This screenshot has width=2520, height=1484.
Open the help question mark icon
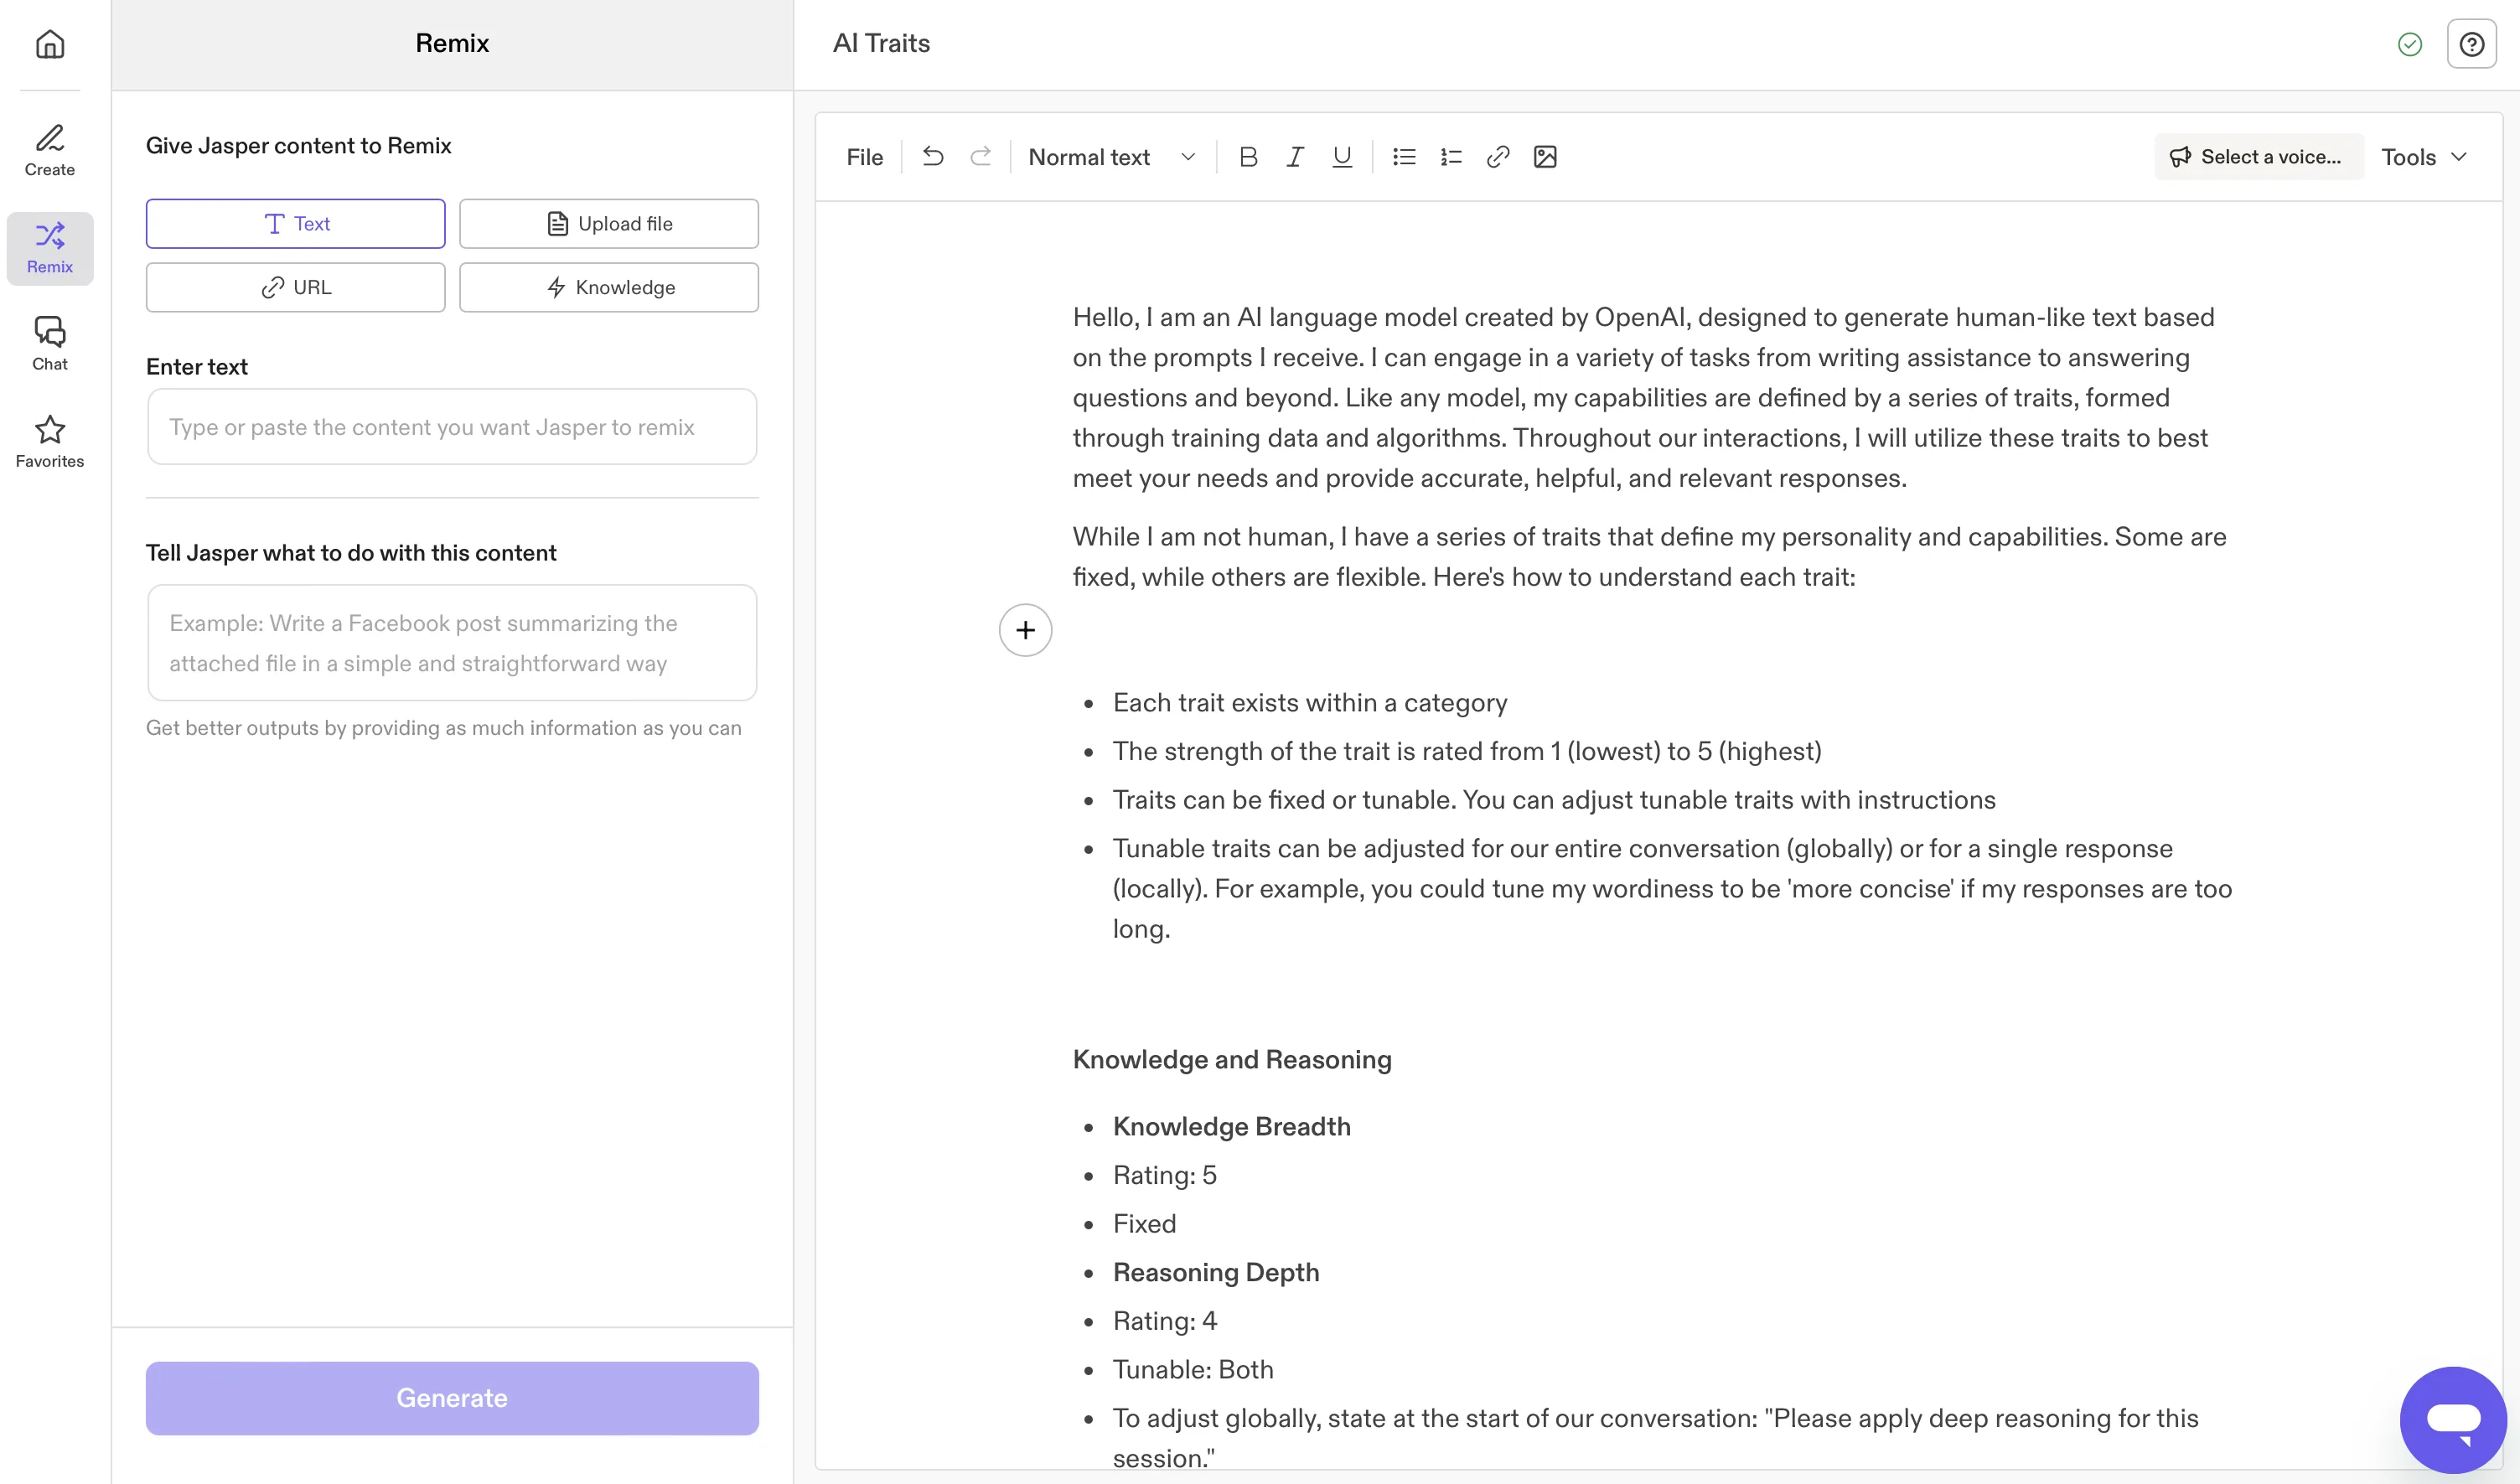point(2471,44)
